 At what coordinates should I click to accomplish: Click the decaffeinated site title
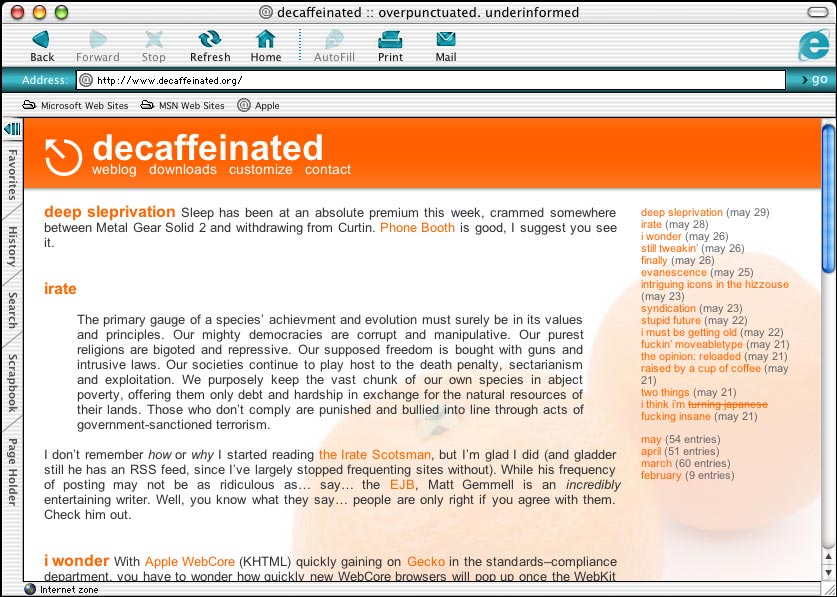(x=208, y=147)
